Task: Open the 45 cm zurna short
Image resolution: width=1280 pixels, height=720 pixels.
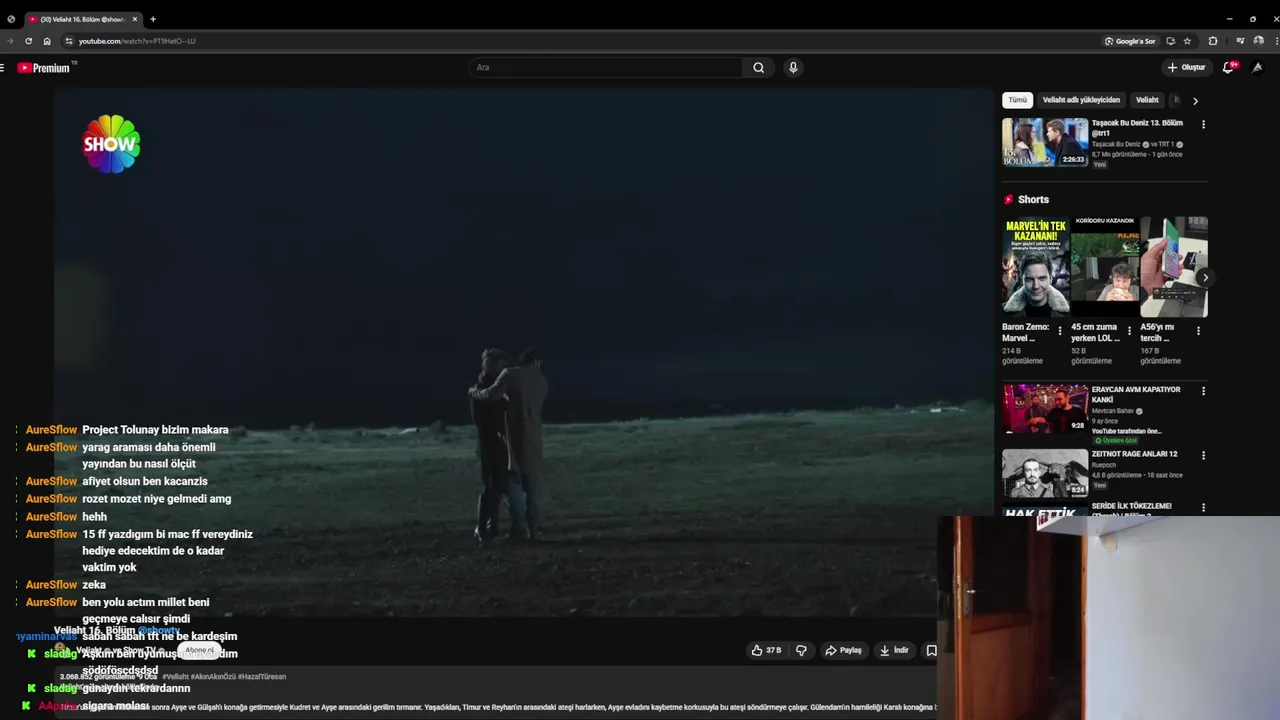Action: coord(1105,267)
